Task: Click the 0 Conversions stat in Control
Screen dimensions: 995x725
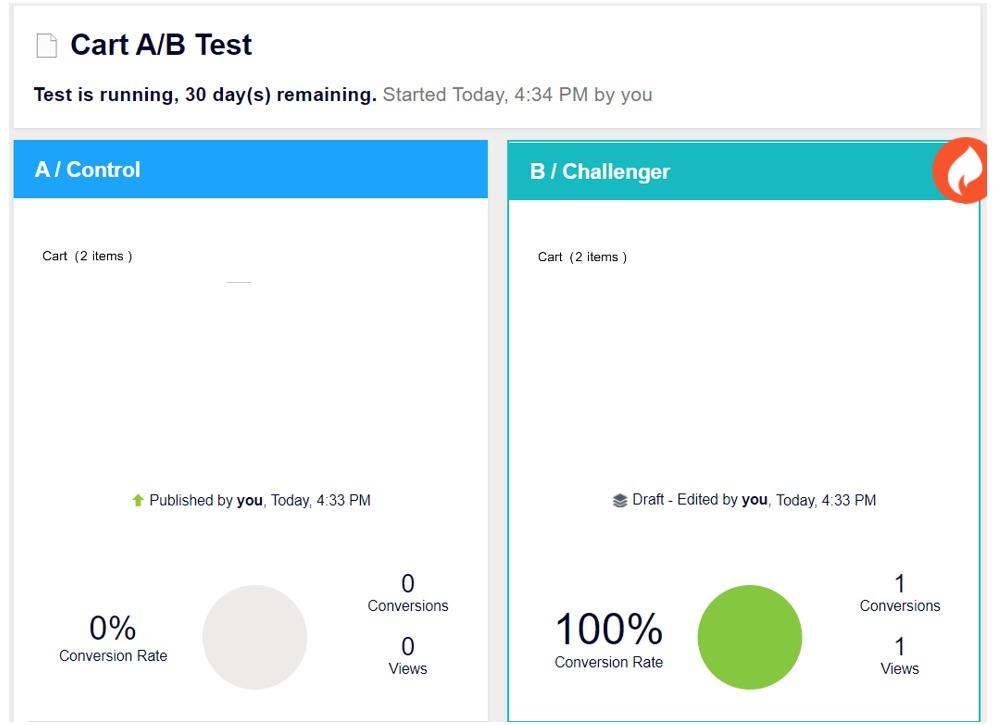Action: click(x=407, y=593)
